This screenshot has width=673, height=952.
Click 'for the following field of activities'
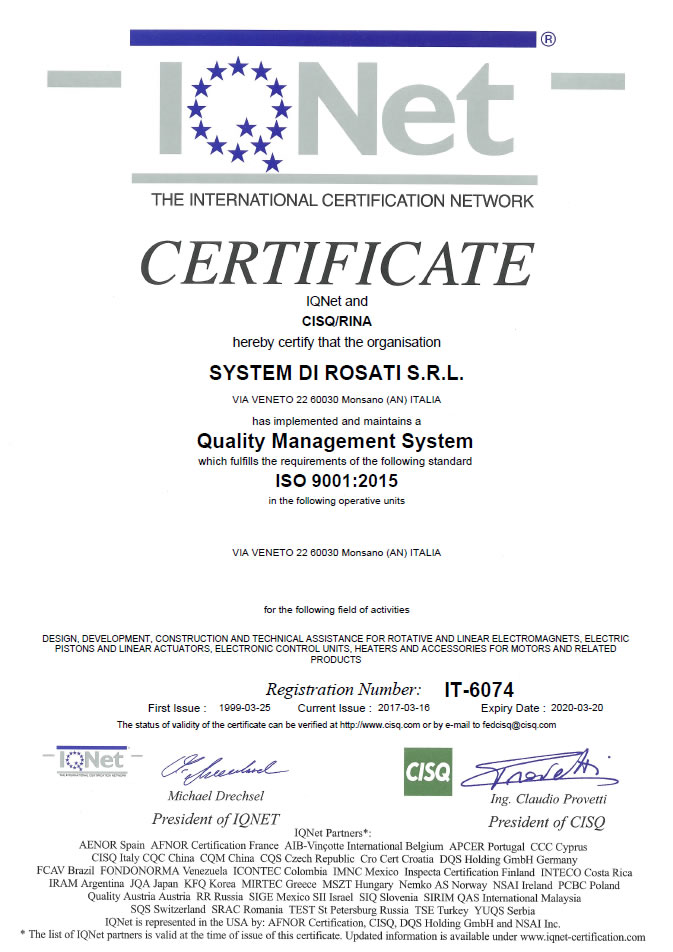point(336,610)
